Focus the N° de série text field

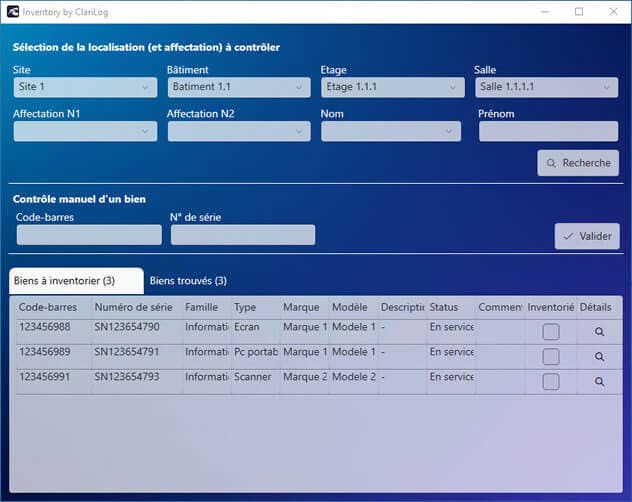pos(243,235)
